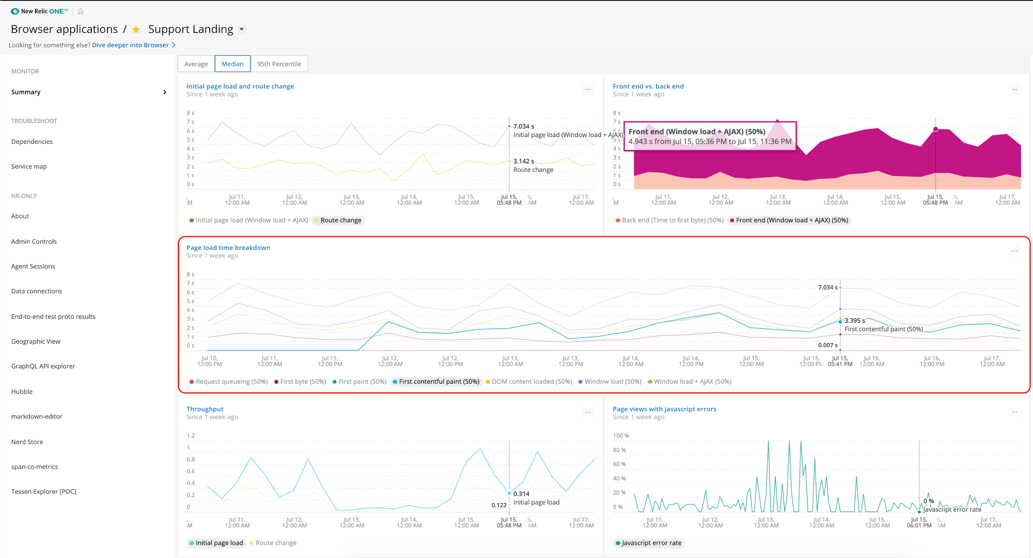Toggle Window load + AJAX (50%) legend series
1033x558 pixels.
[x=690, y=382]
